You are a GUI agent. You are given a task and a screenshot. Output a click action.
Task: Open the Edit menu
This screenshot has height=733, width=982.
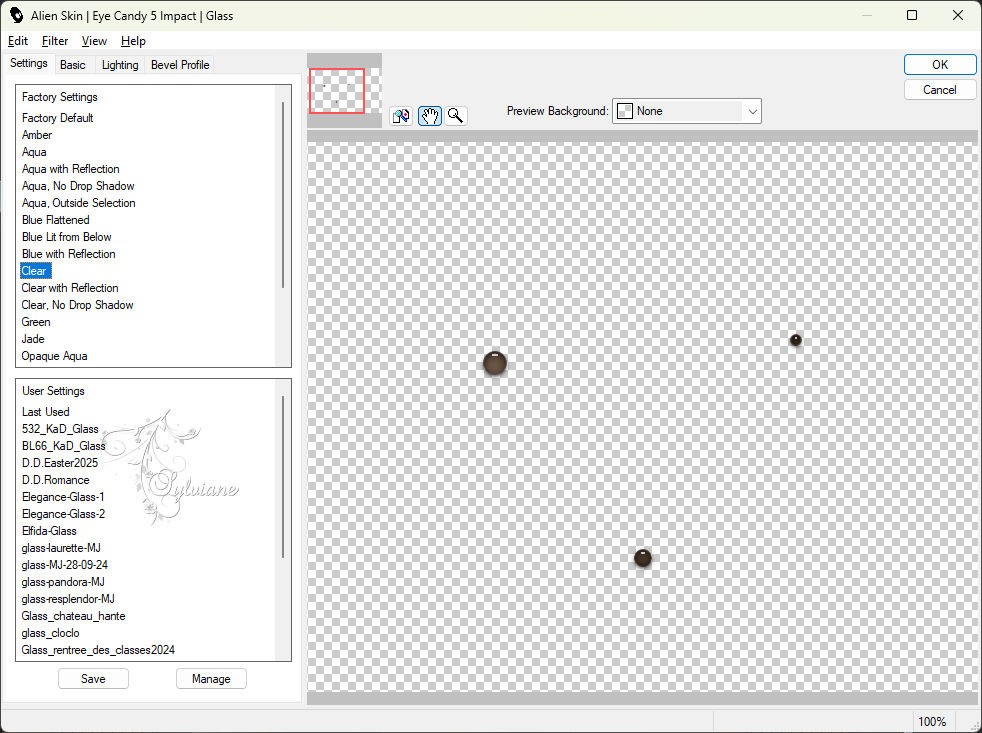click(18, 41)
